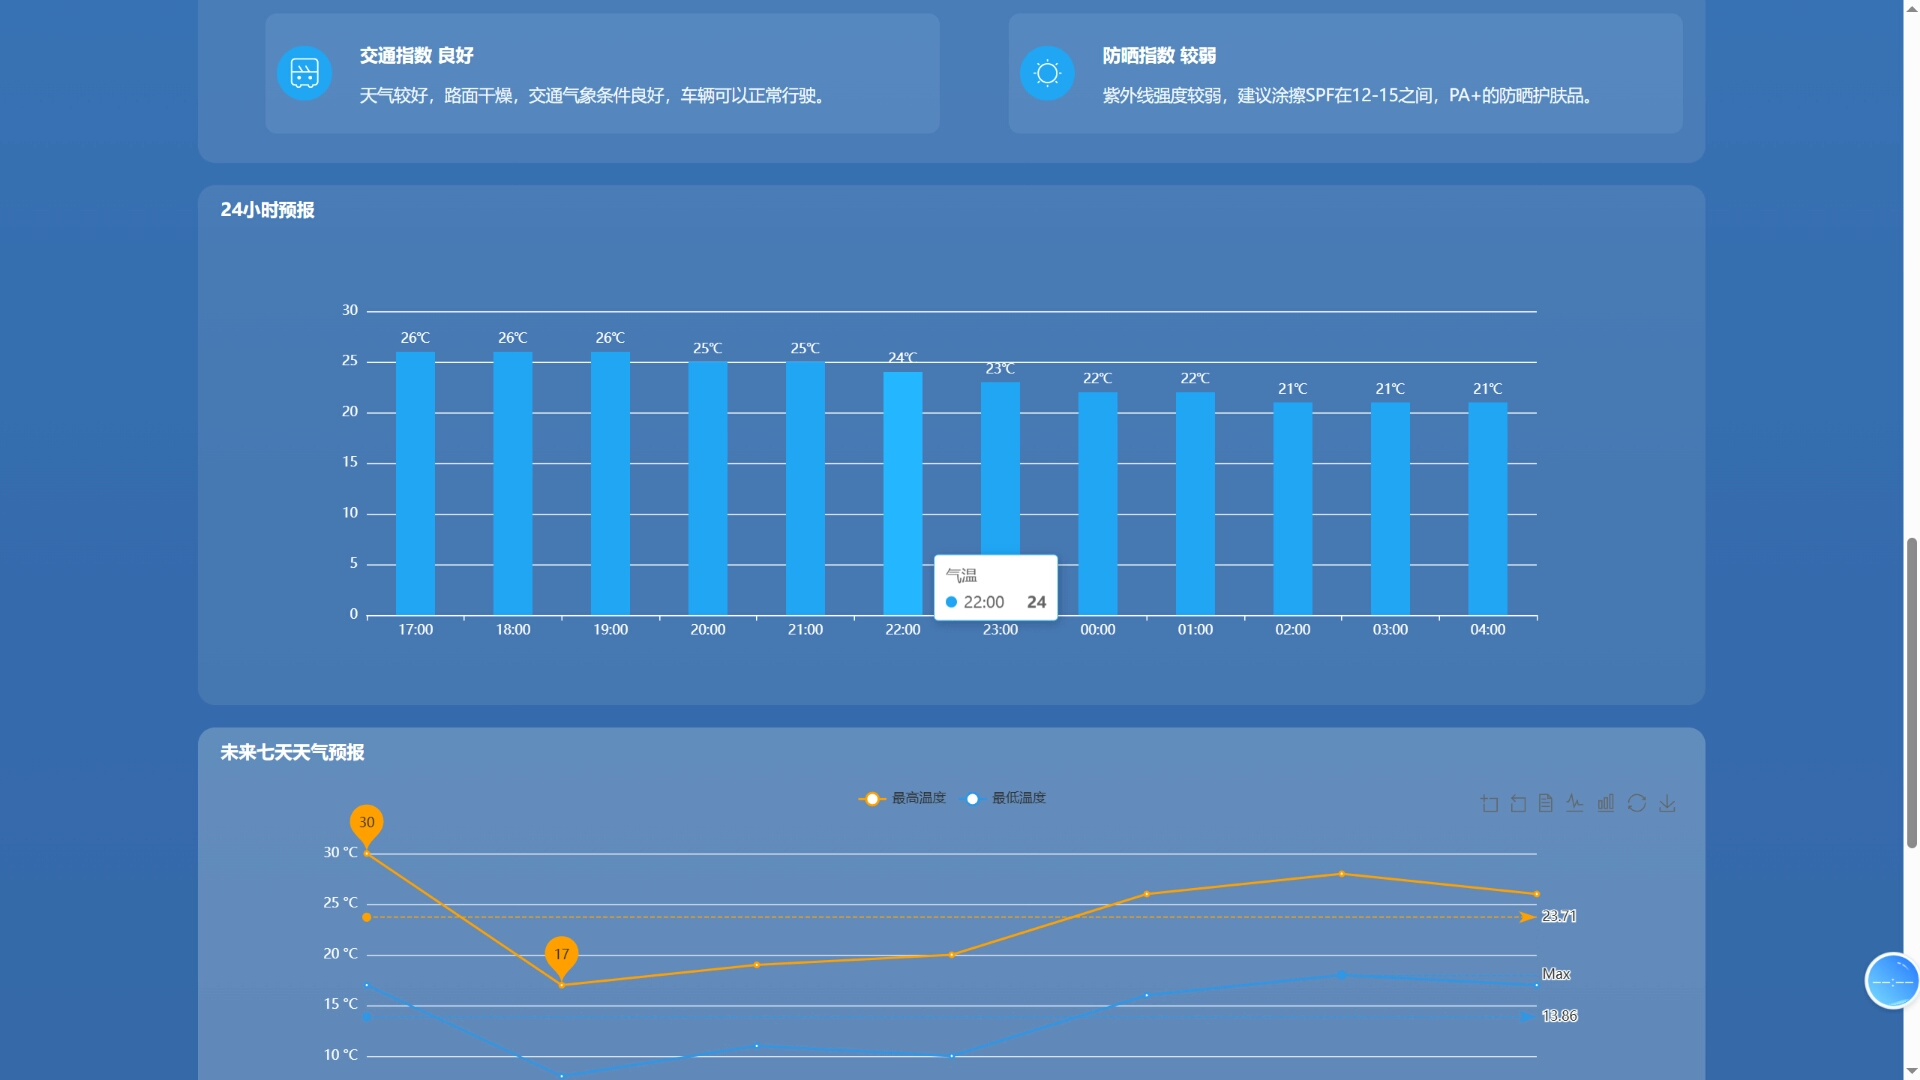Screen dimensions: 1920x1080
Task: Click the 17:00 temperature bar
Action: pyautogui.click(x=415, y=483)
